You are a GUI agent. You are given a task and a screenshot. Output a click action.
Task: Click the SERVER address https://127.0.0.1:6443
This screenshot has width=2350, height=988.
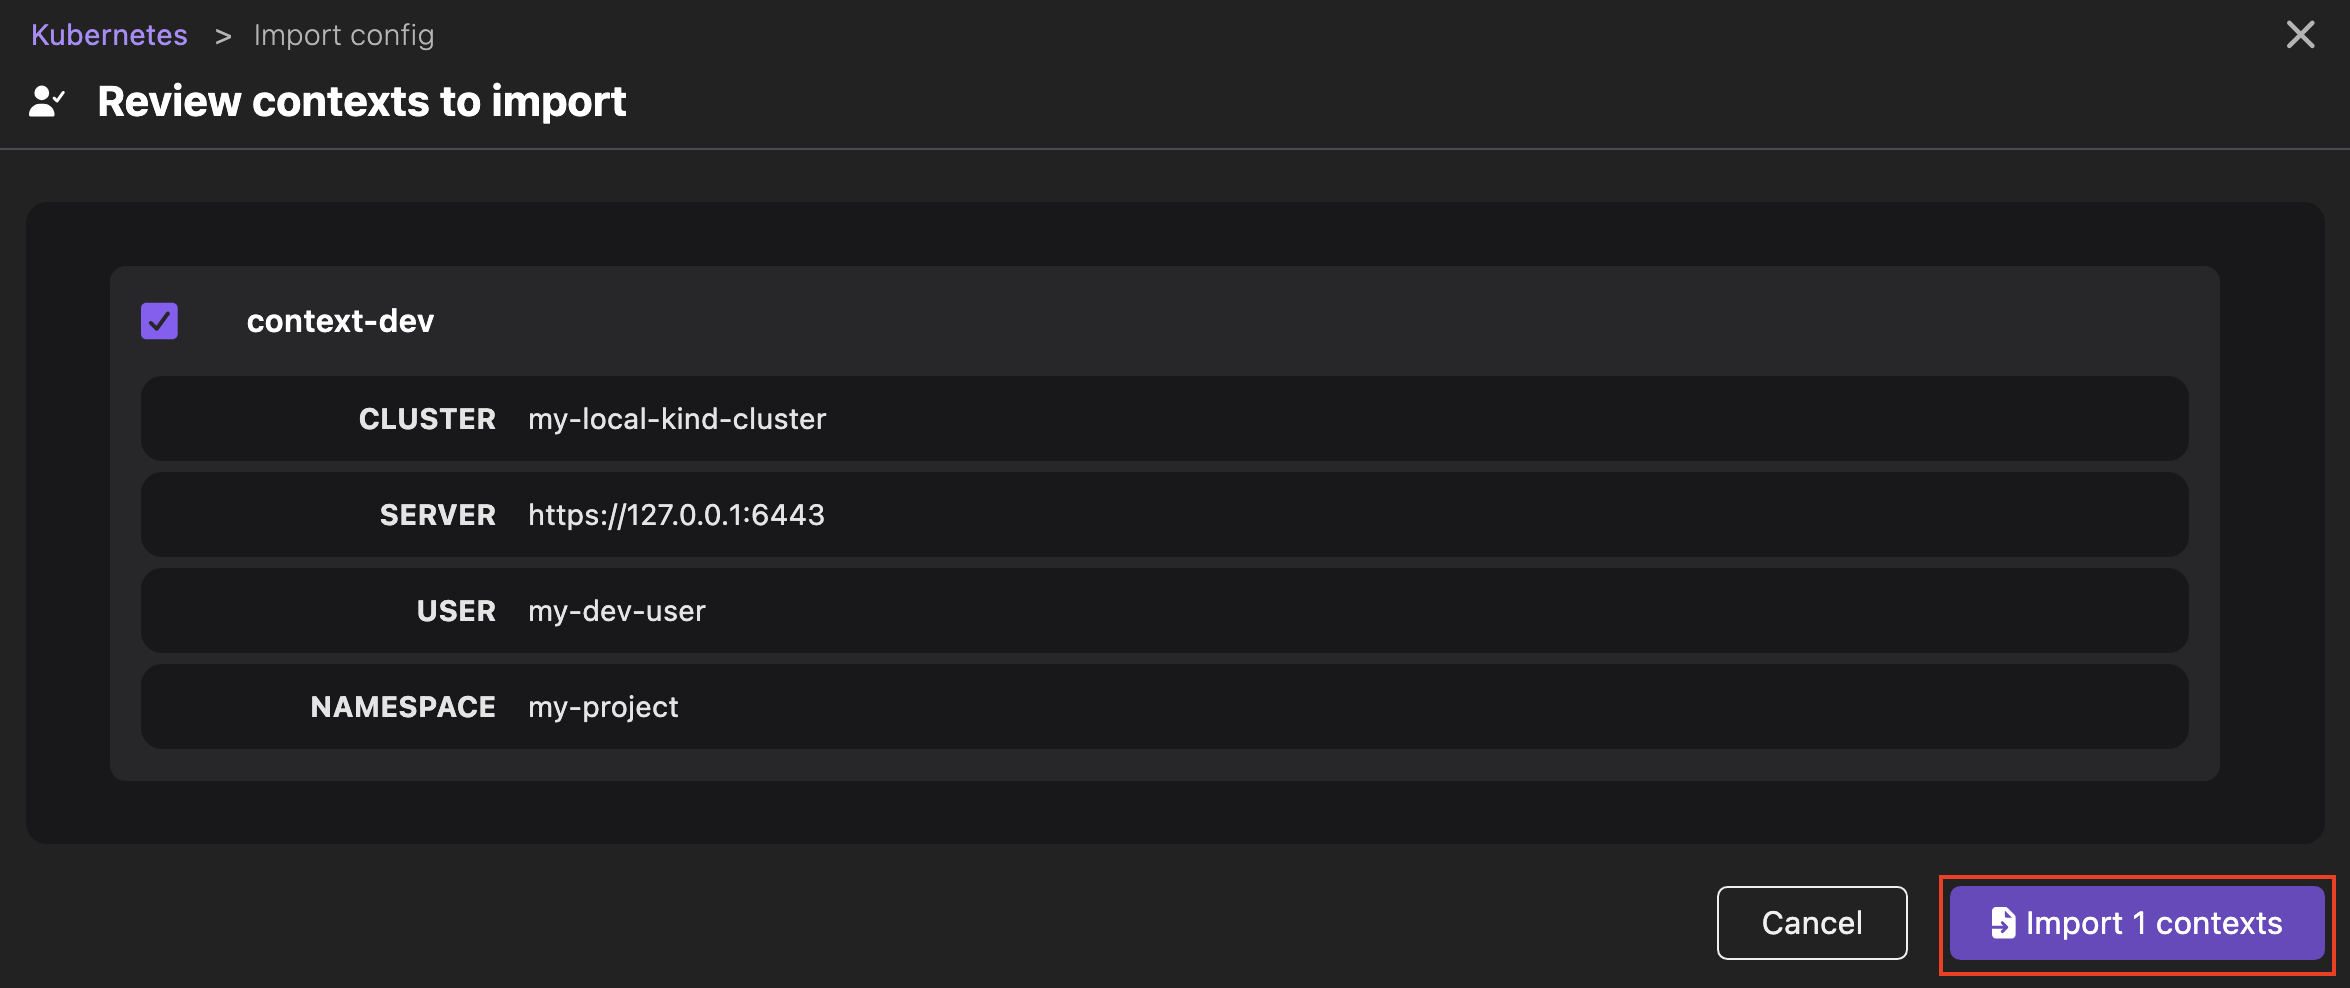(677, 515)
